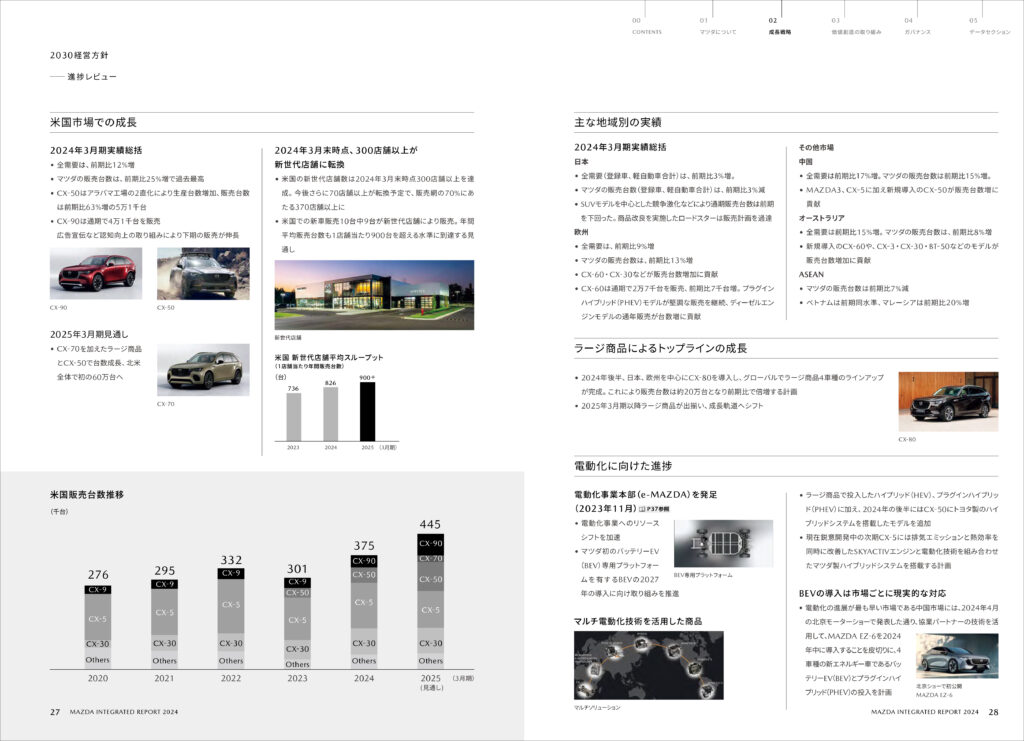This screenshot has height=741, width=1024.
Task: Select the 電動化事業本部(e-MAZDA)を発足 heading
Action: (x=646, y=495)
